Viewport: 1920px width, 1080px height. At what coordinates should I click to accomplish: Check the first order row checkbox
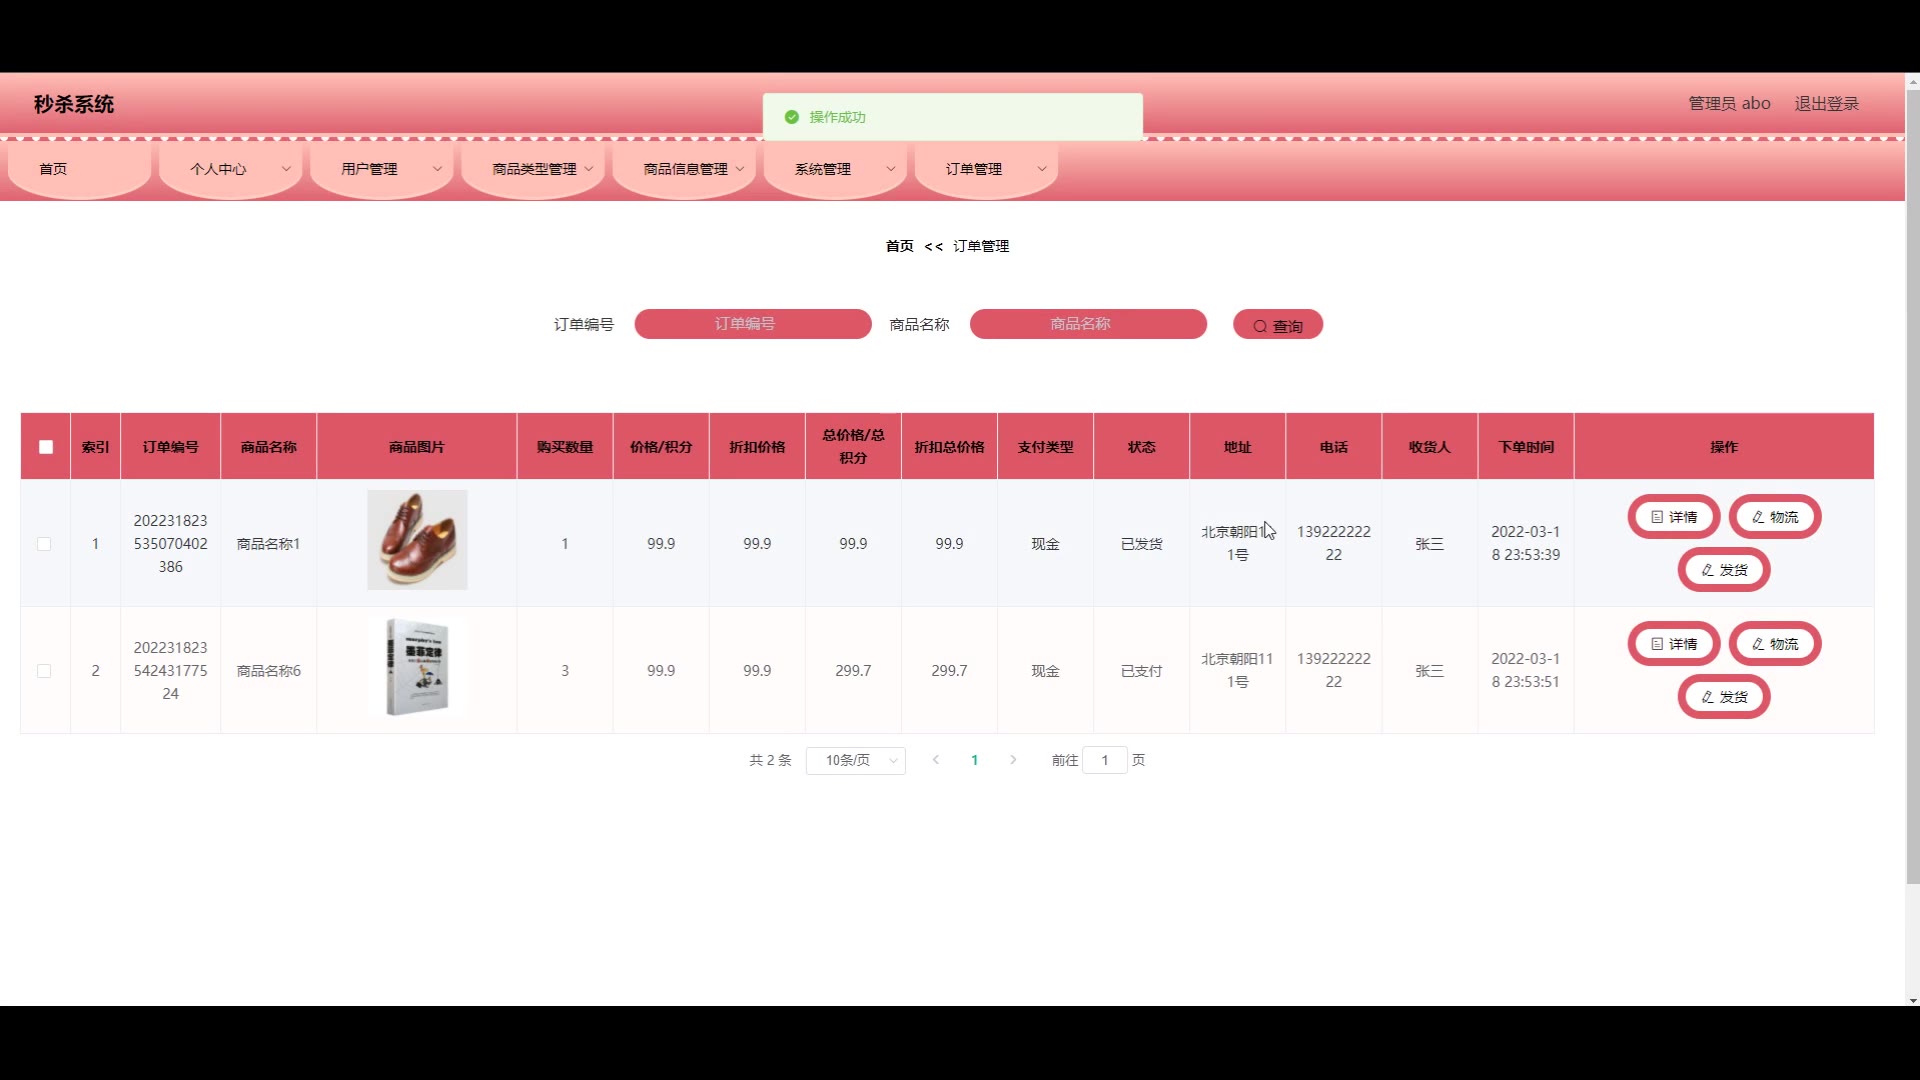[44, 544]
